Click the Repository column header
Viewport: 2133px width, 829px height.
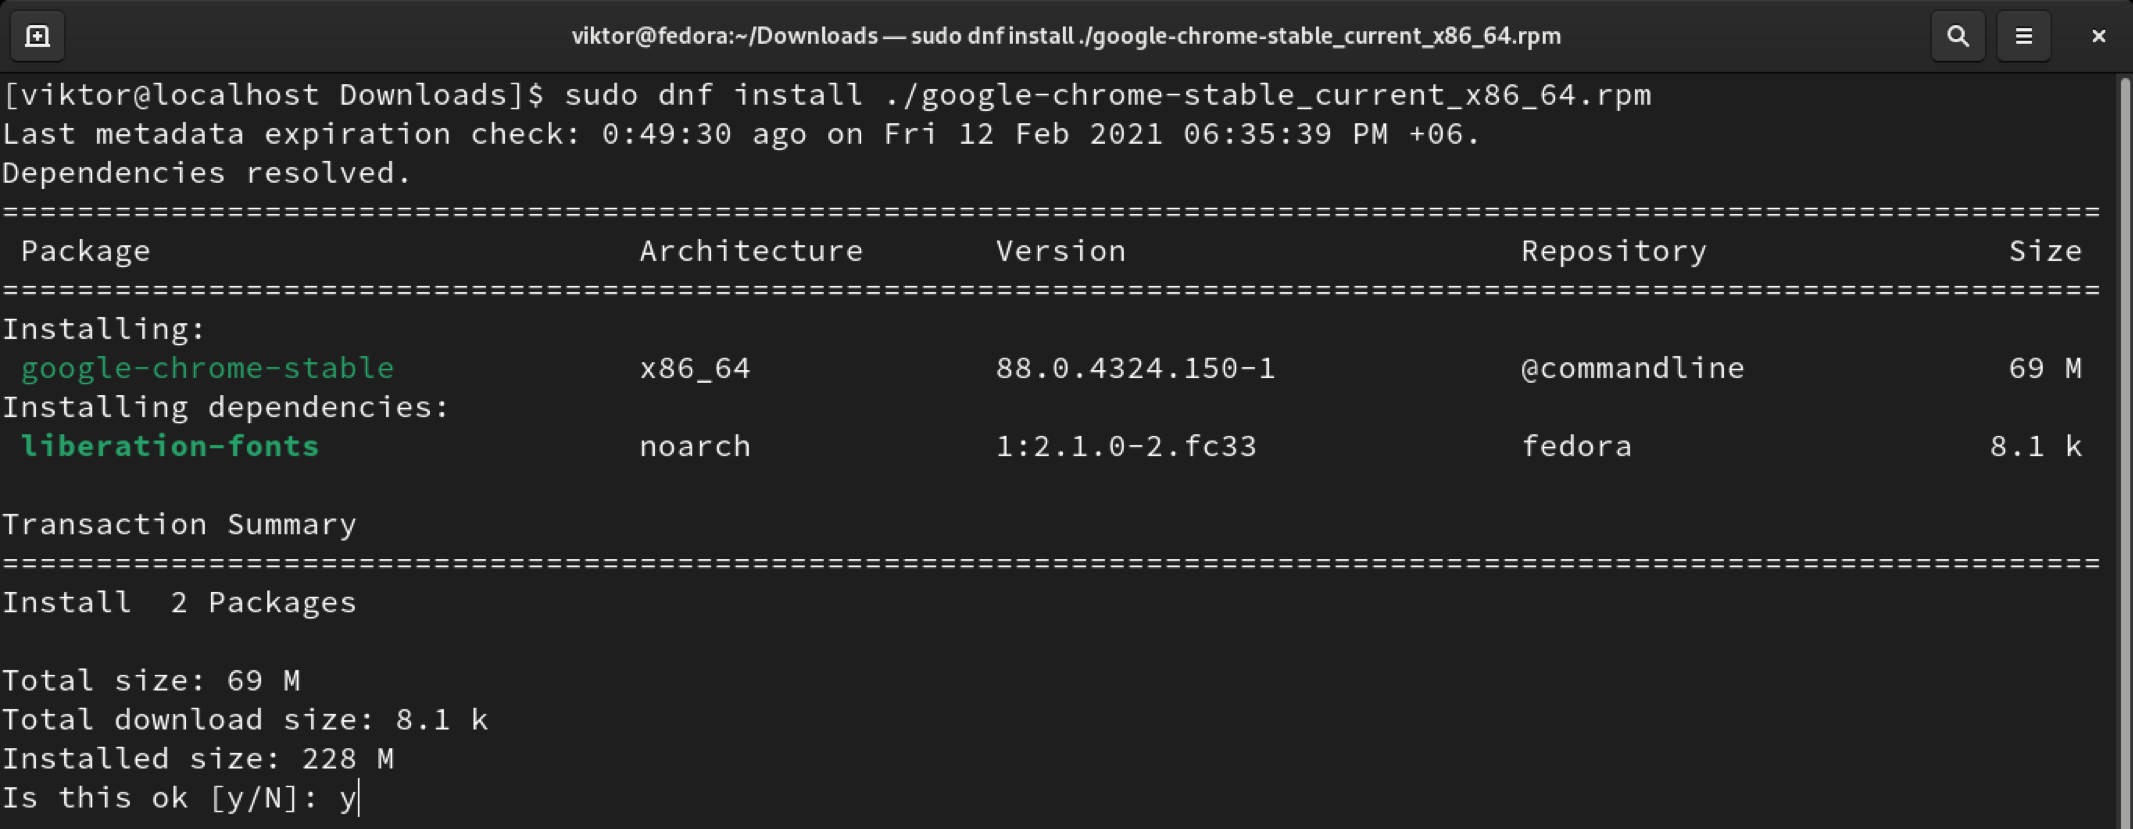[x=1613, y=251]
